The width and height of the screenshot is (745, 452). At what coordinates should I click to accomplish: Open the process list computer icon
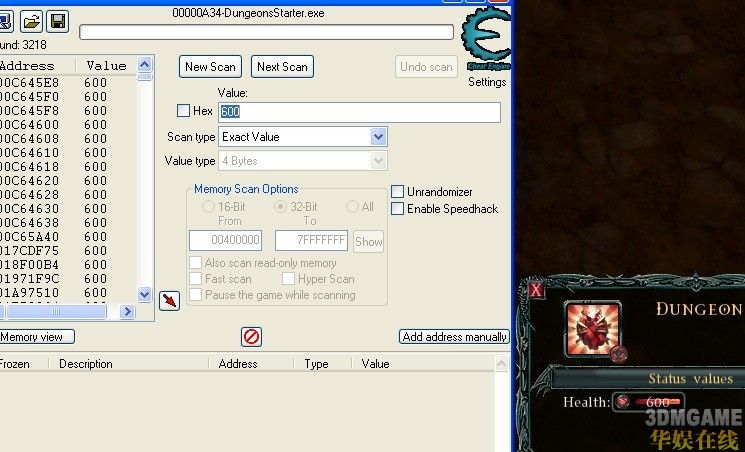pyautogui.click(x=6, y=21)
